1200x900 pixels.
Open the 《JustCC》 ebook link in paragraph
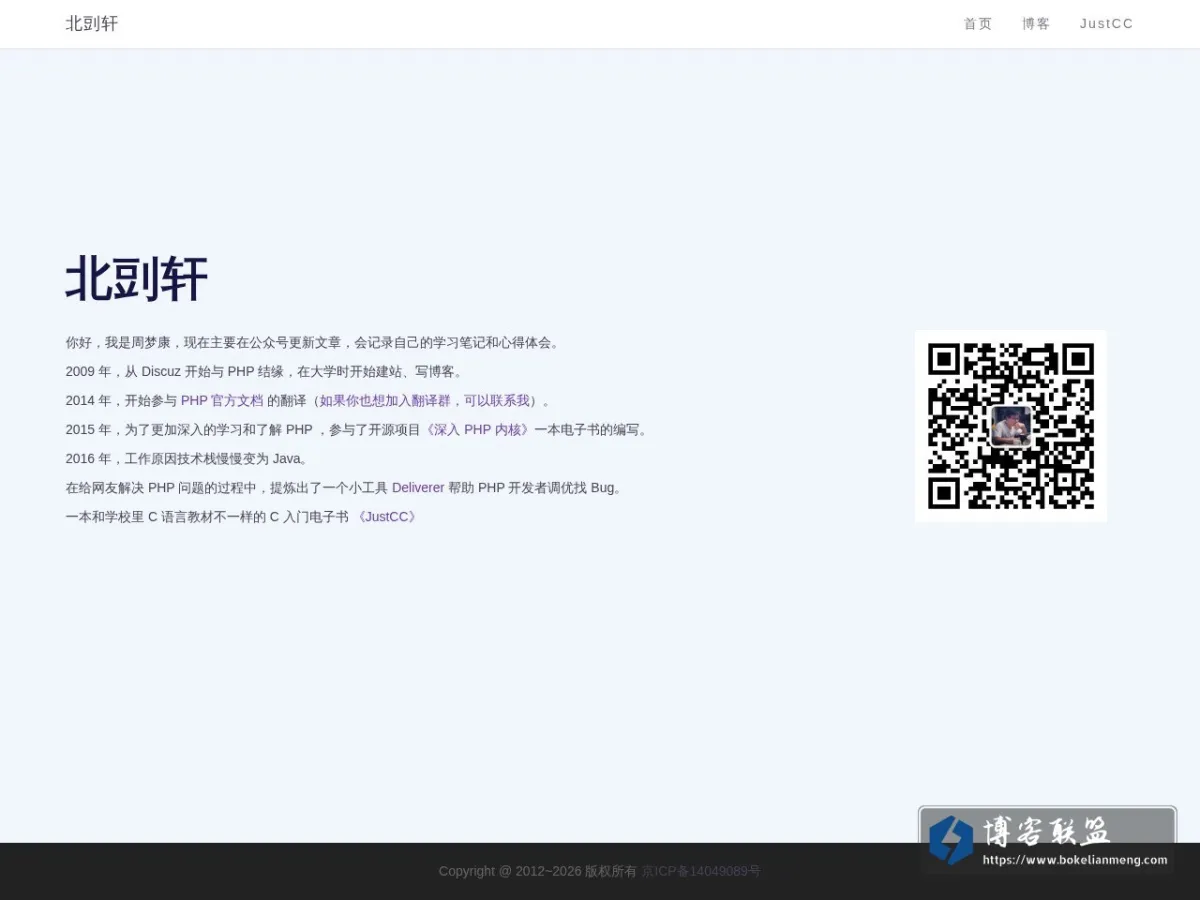387,517
